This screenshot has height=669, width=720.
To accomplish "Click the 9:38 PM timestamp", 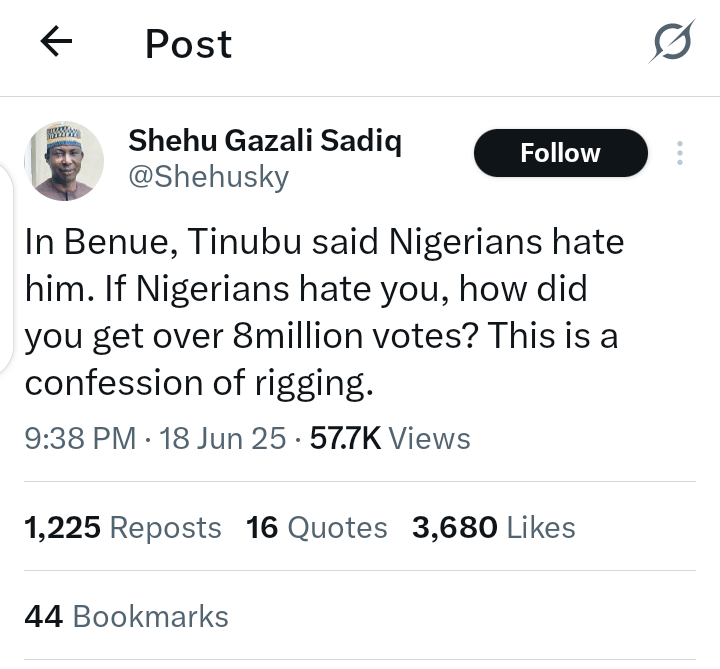I will click(x=80, y=438).
